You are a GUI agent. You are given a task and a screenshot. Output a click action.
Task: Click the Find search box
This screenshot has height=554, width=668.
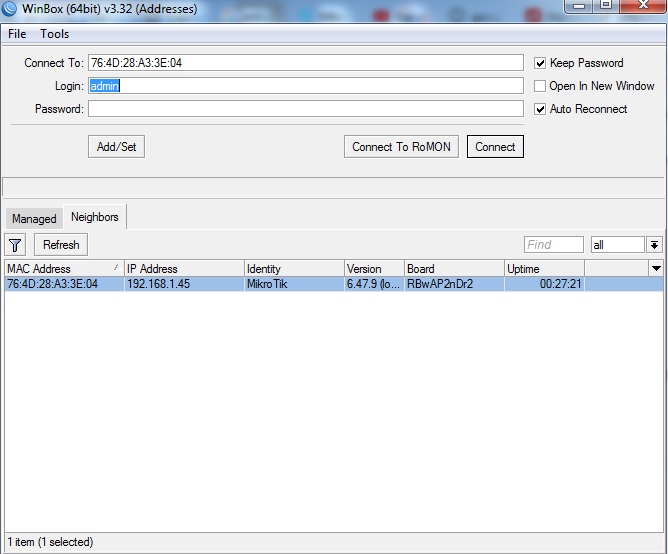(x=553, y=245)
